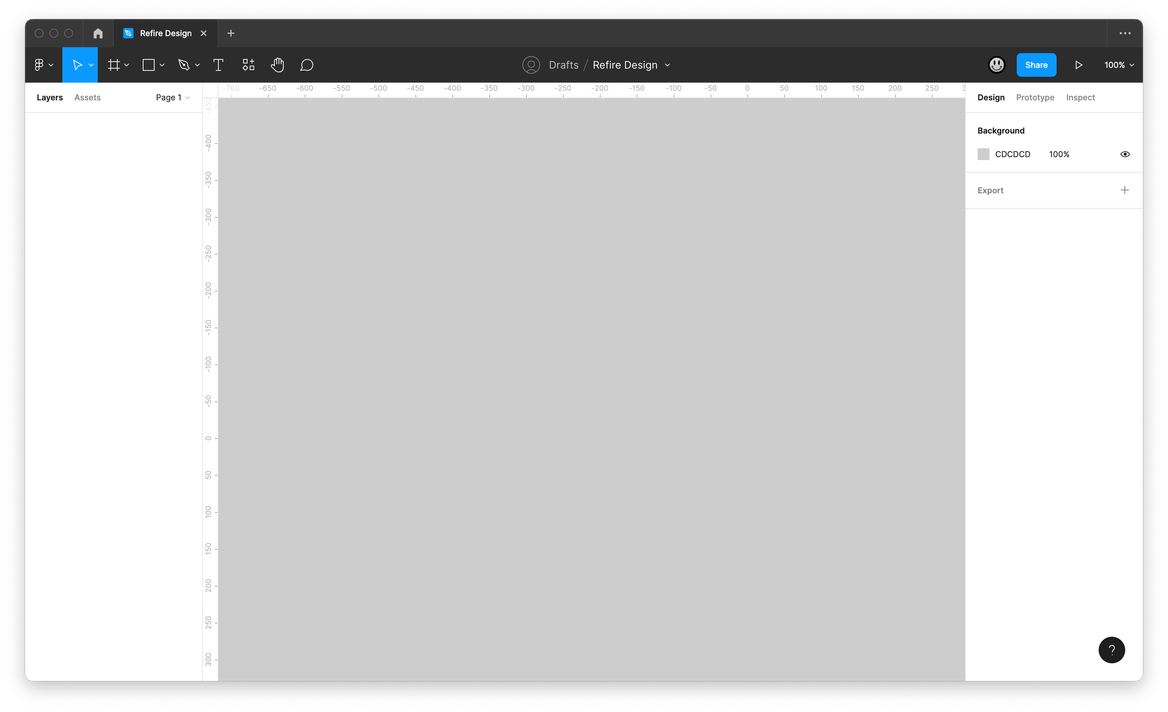Expand the Page 1 pages list
The width and height of the screenshot is (1168, 712).
[x=172, y=98]
